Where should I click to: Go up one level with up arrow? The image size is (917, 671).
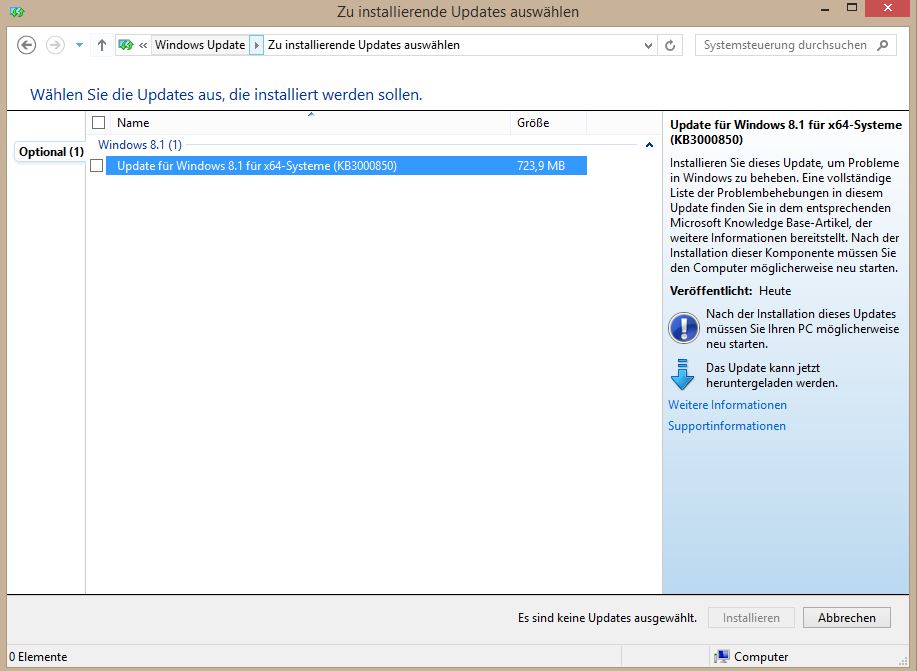(102, 45)
